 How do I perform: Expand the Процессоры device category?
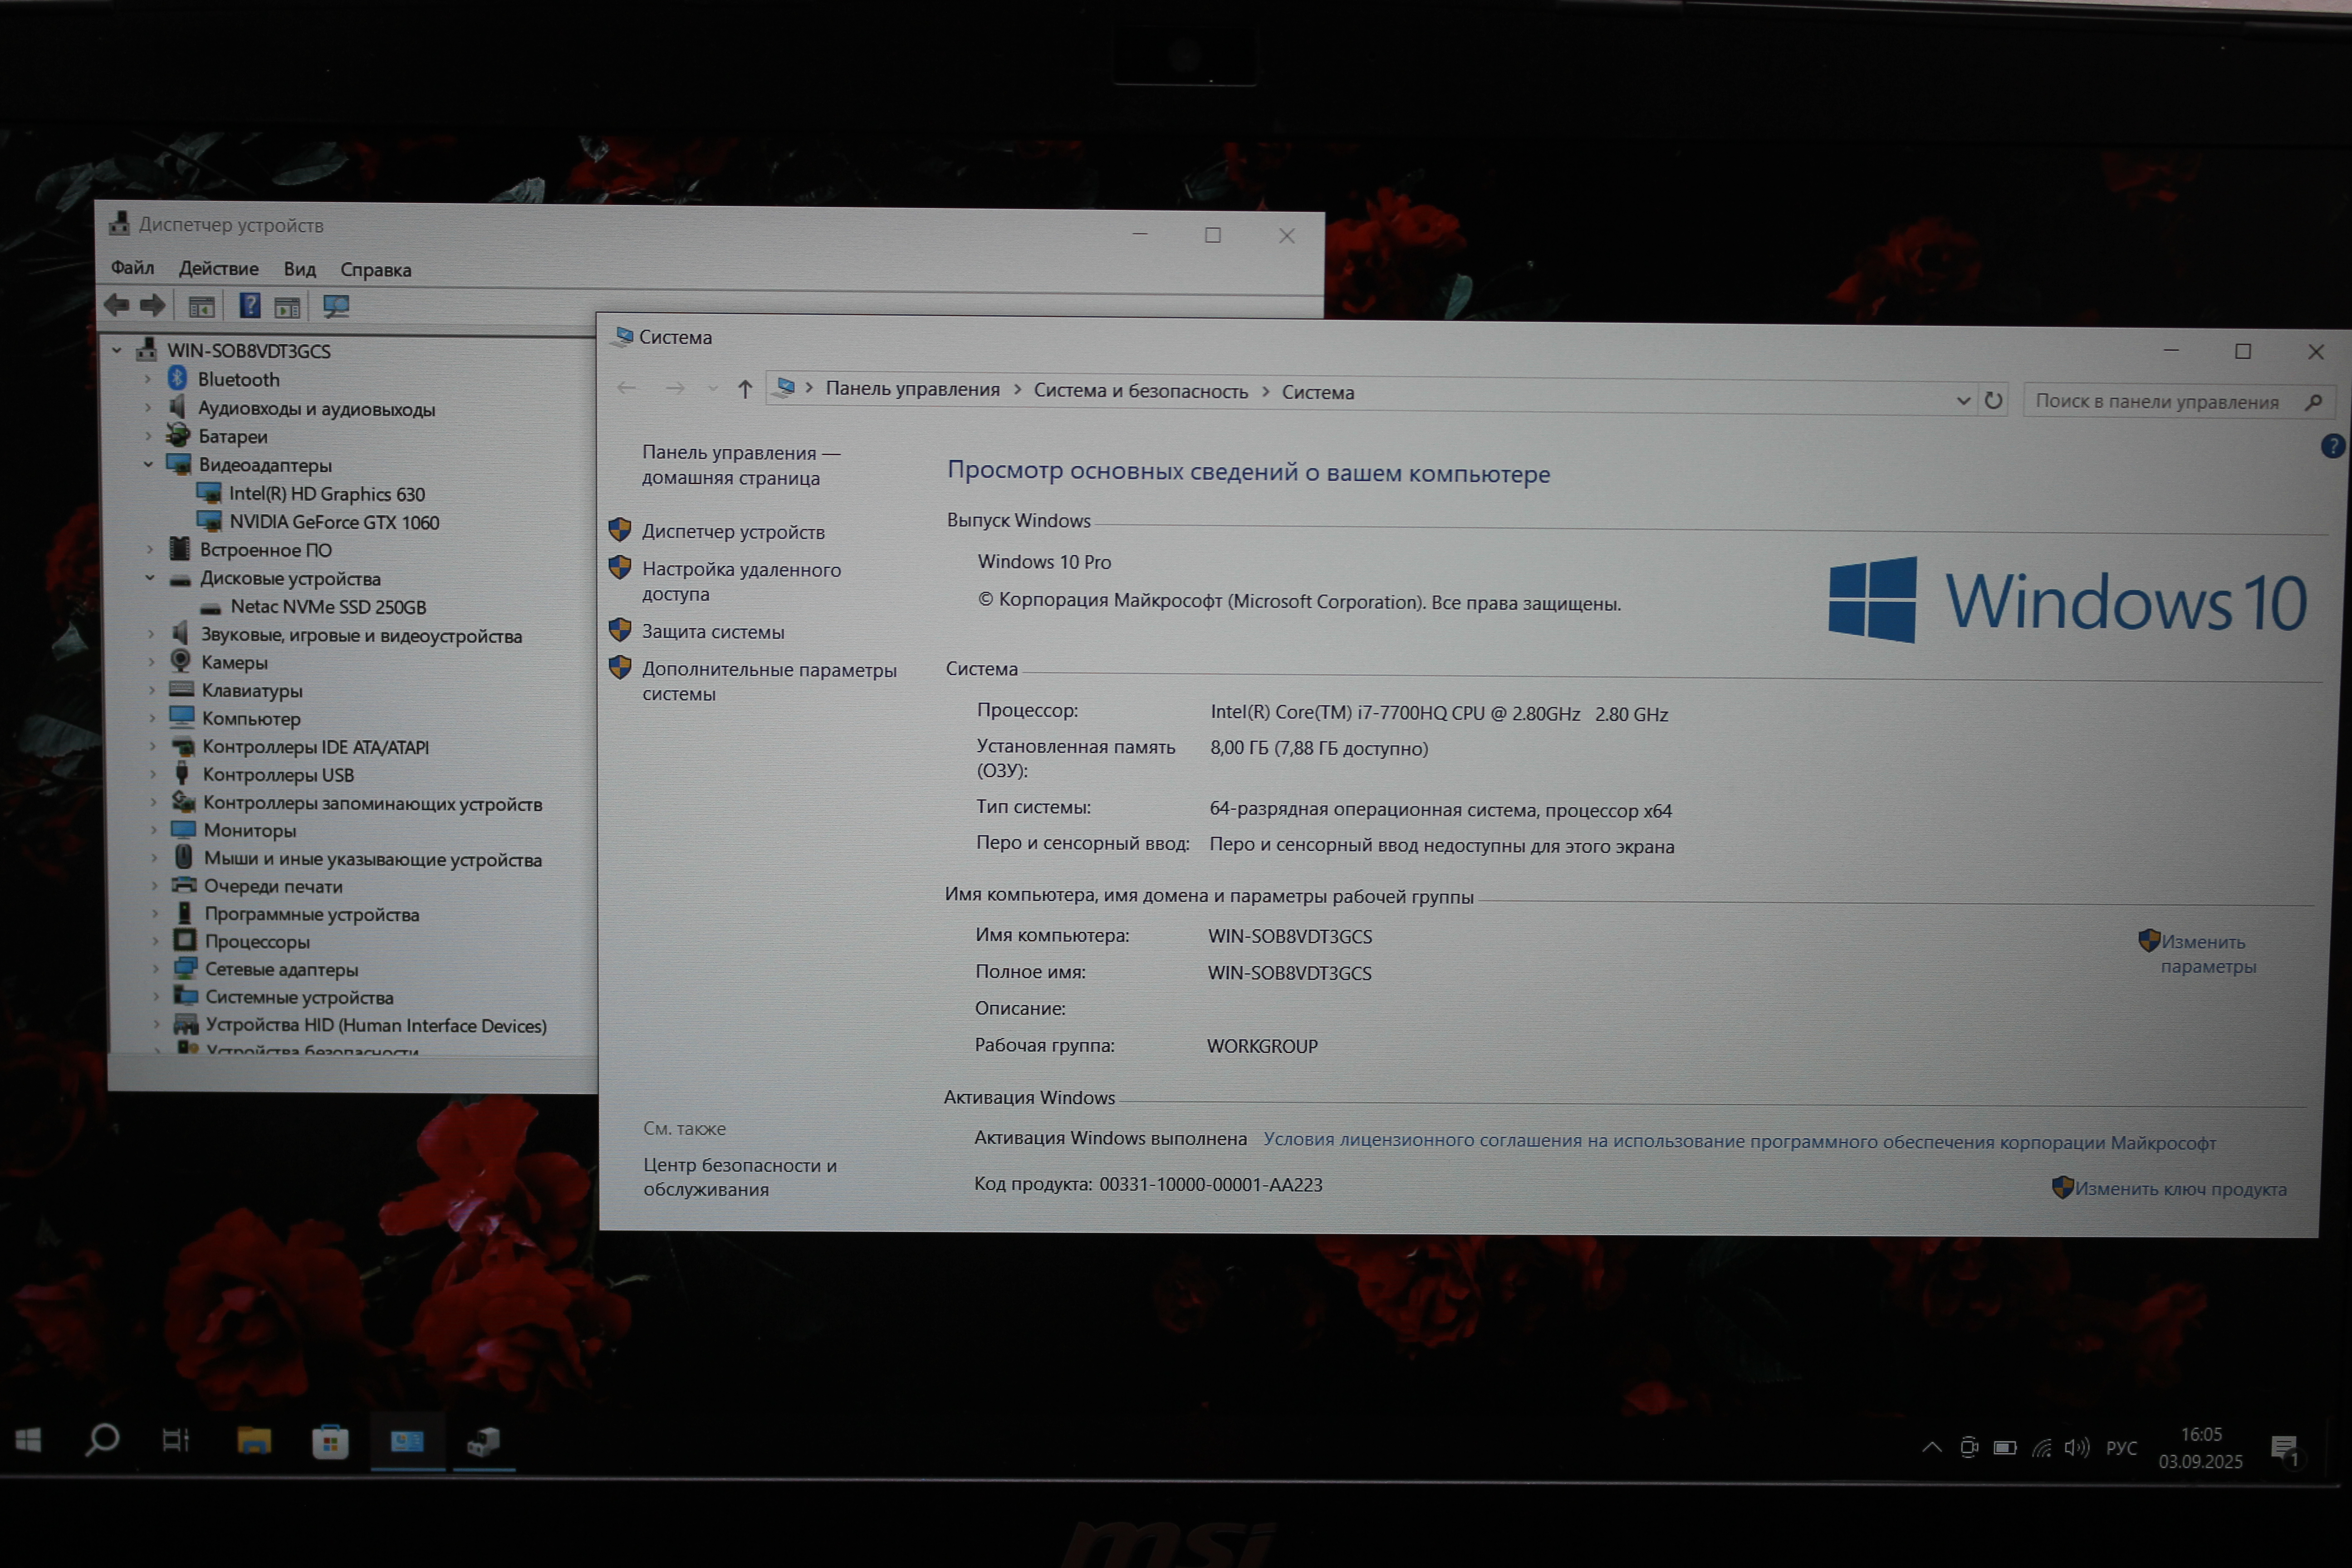pos(155,941)
